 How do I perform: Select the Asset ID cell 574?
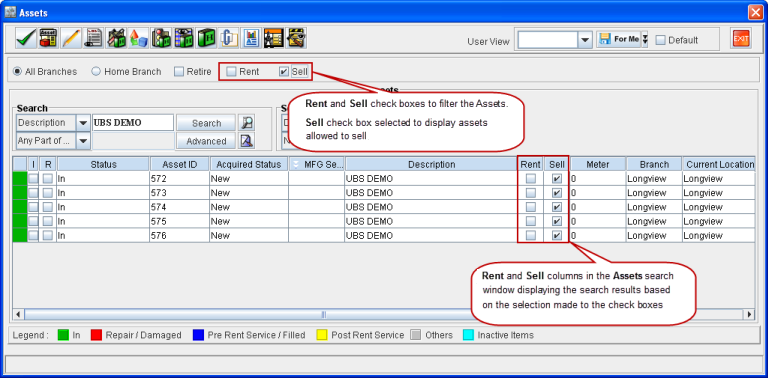pyautogui.click(x=180, y=207)
